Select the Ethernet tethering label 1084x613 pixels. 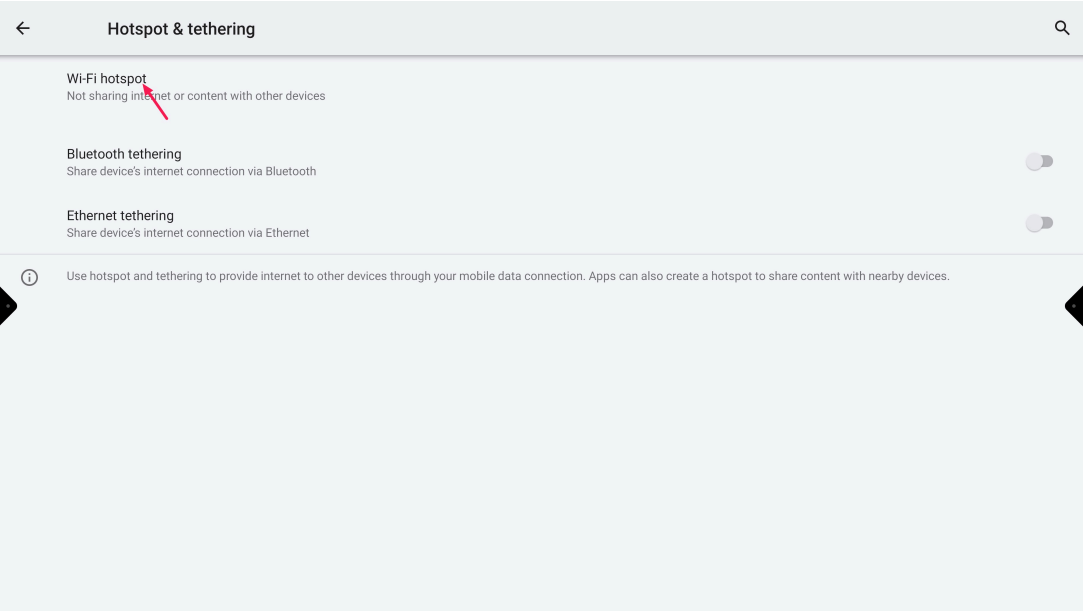pyautogui.click(x=120, y=216)
